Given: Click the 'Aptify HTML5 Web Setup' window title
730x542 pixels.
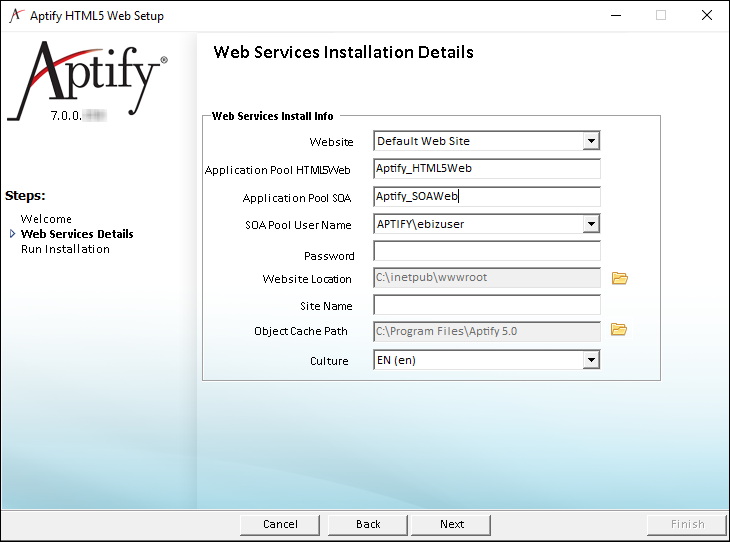Looking at the screenshot, I should pyautogui.click(x=97, y=16).
